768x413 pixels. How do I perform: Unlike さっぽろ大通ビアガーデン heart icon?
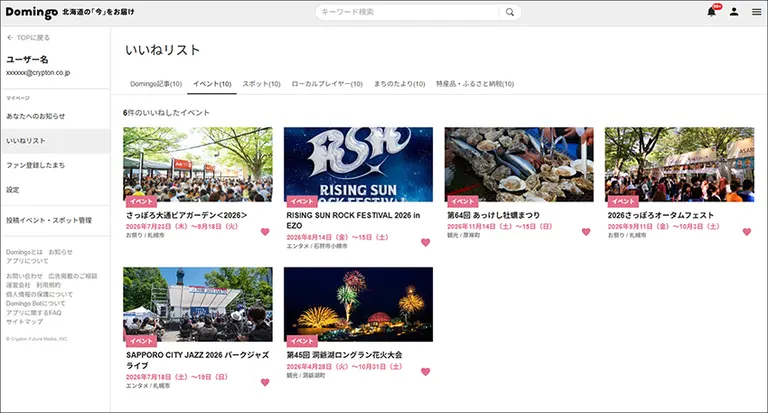(x=265, y=232)
